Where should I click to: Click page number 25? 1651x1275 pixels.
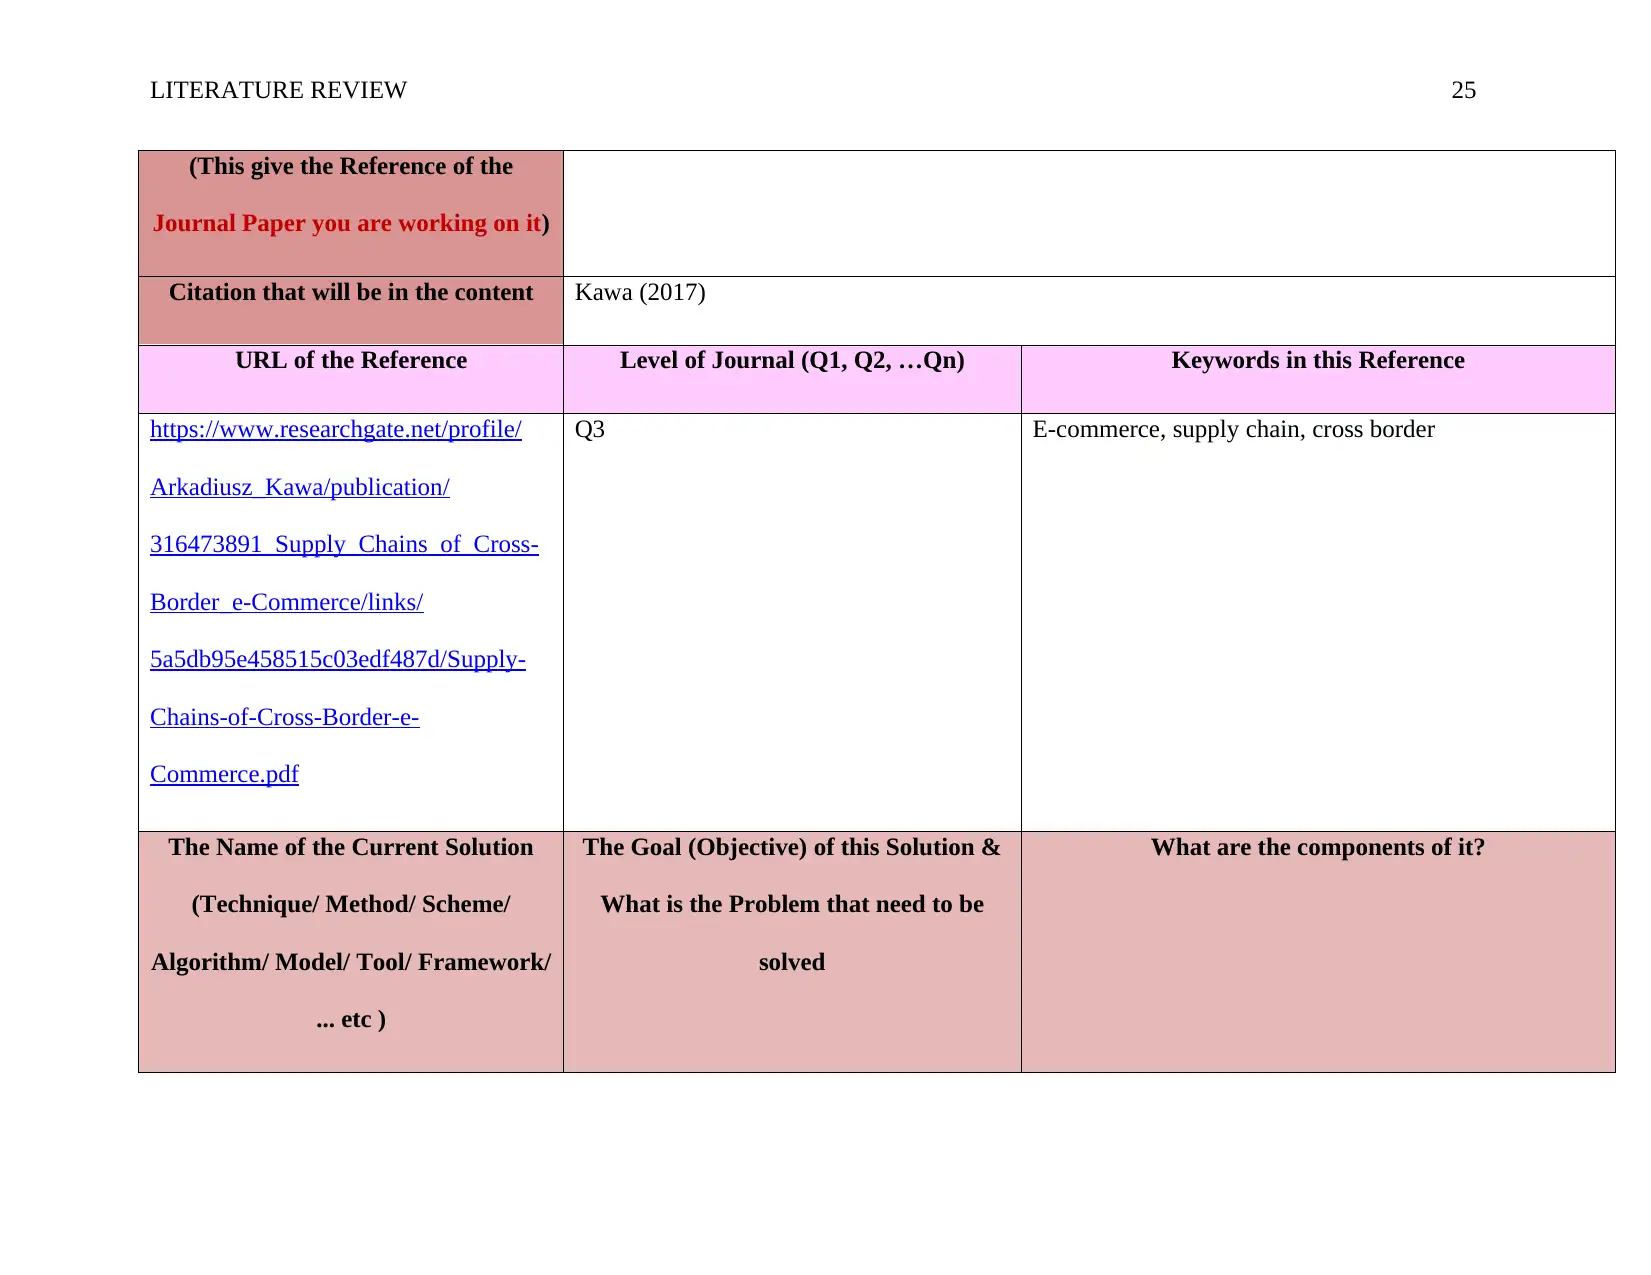[1463, 91]
